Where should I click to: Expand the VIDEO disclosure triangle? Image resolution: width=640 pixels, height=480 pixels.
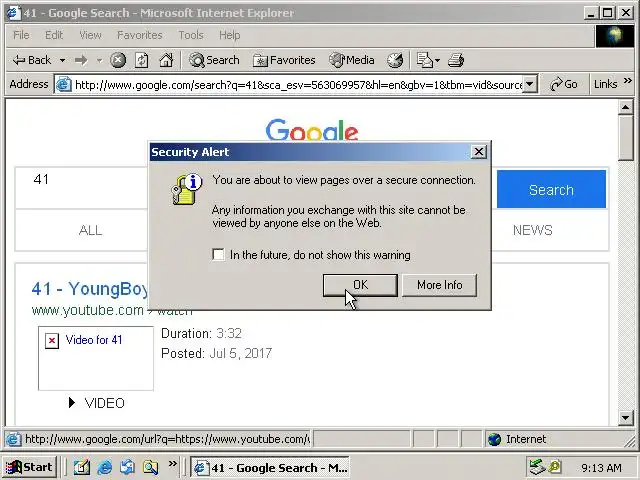pyautogui.click(x=72, y=403)
